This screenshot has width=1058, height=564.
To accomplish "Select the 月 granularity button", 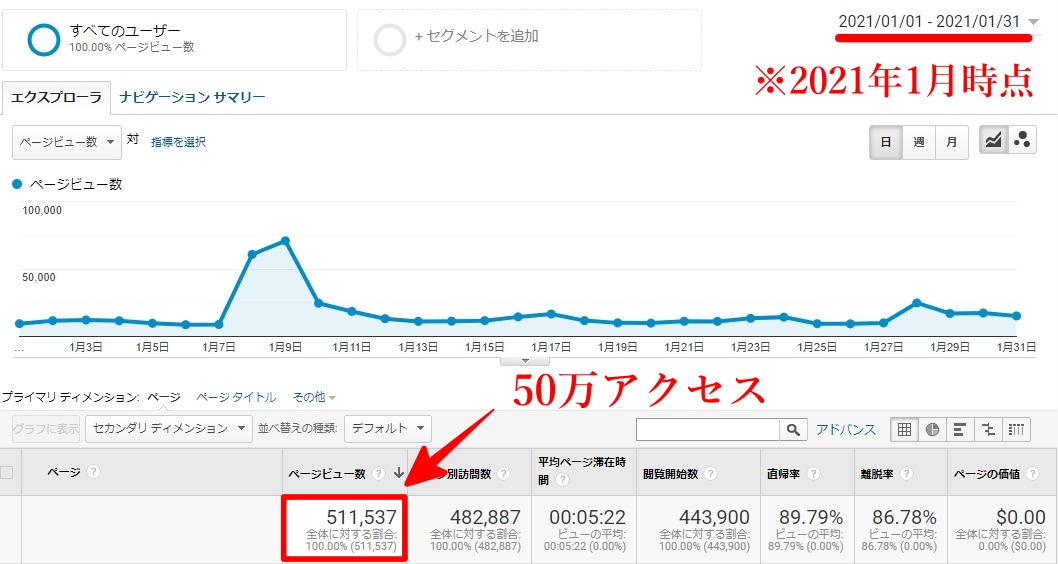I will (x=952, y=142).
